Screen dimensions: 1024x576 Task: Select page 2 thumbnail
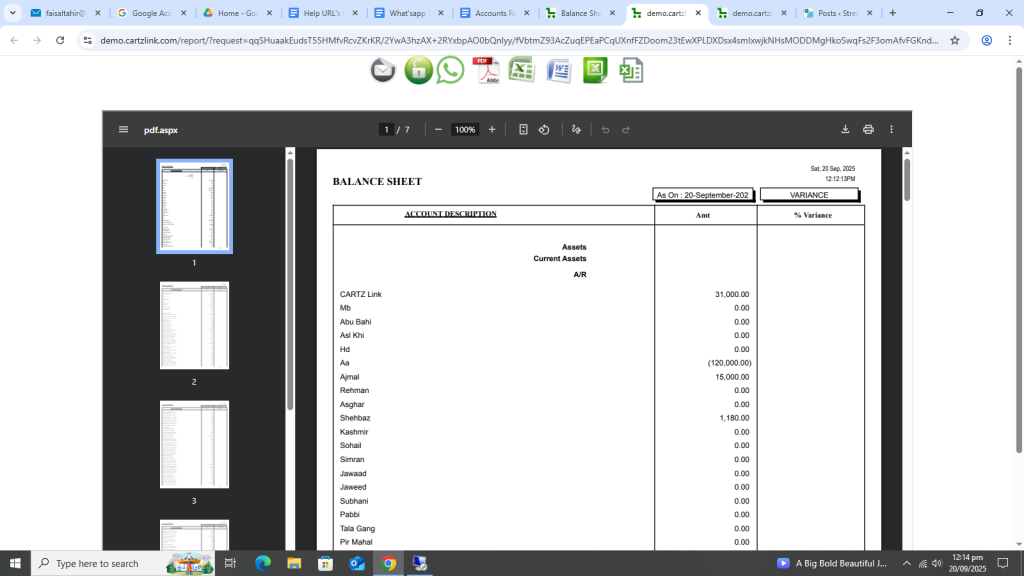click(x=194, y=325)
